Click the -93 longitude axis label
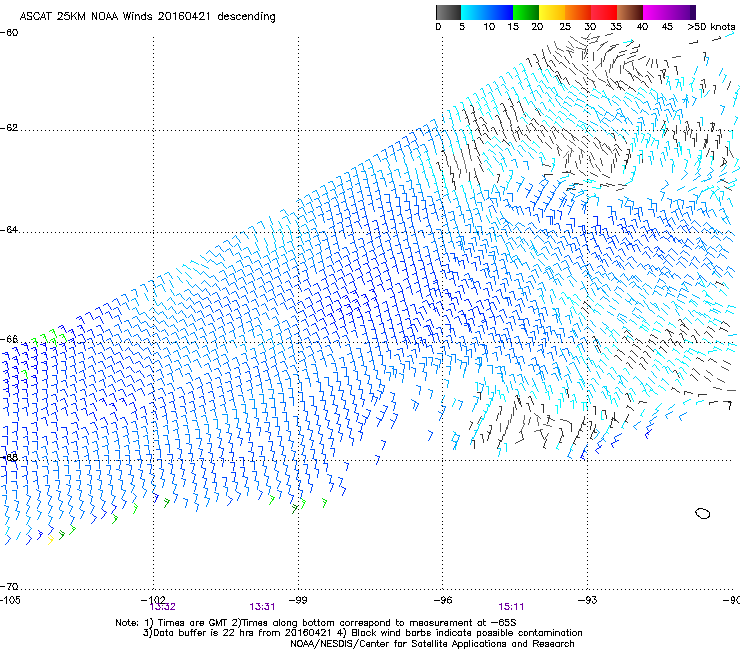The width and height of the screenshot is (740, 650). point(588,600)
